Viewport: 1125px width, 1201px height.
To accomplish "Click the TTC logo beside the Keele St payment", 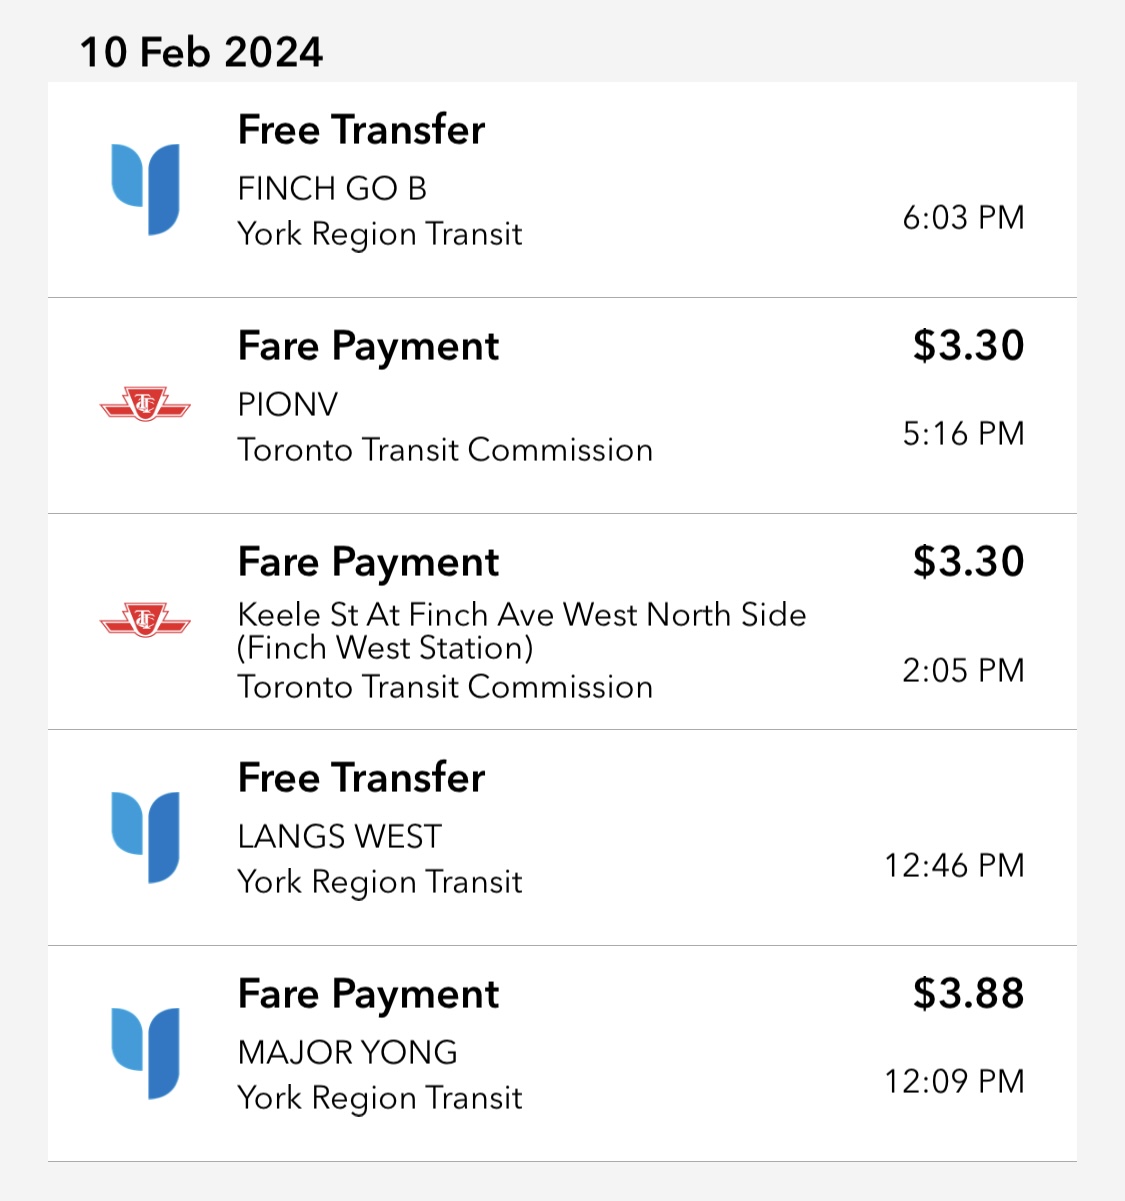I will click(145, 621).
